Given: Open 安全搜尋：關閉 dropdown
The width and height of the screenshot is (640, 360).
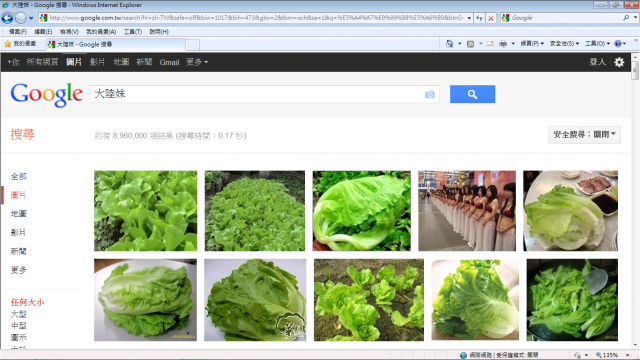Looking at the screenshot, I should click(584, 135).
